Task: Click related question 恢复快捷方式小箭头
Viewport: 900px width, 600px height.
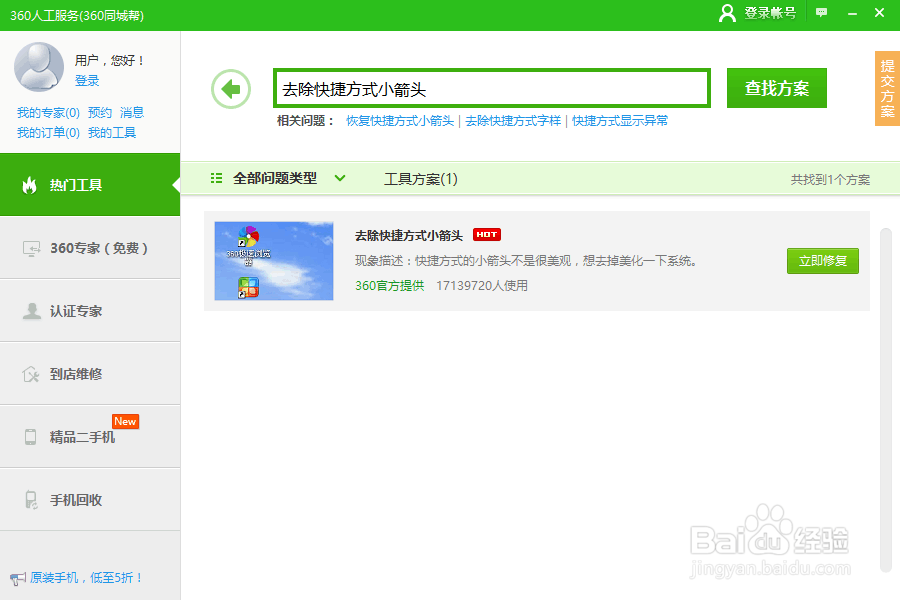Action: tap(400, 121)
